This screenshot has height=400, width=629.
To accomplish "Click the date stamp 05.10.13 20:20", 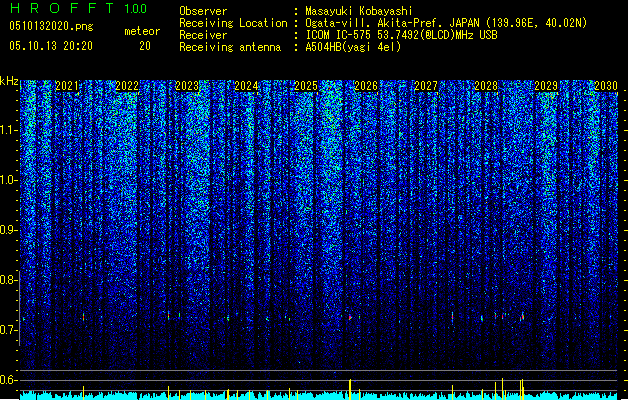I will point(51,46).
